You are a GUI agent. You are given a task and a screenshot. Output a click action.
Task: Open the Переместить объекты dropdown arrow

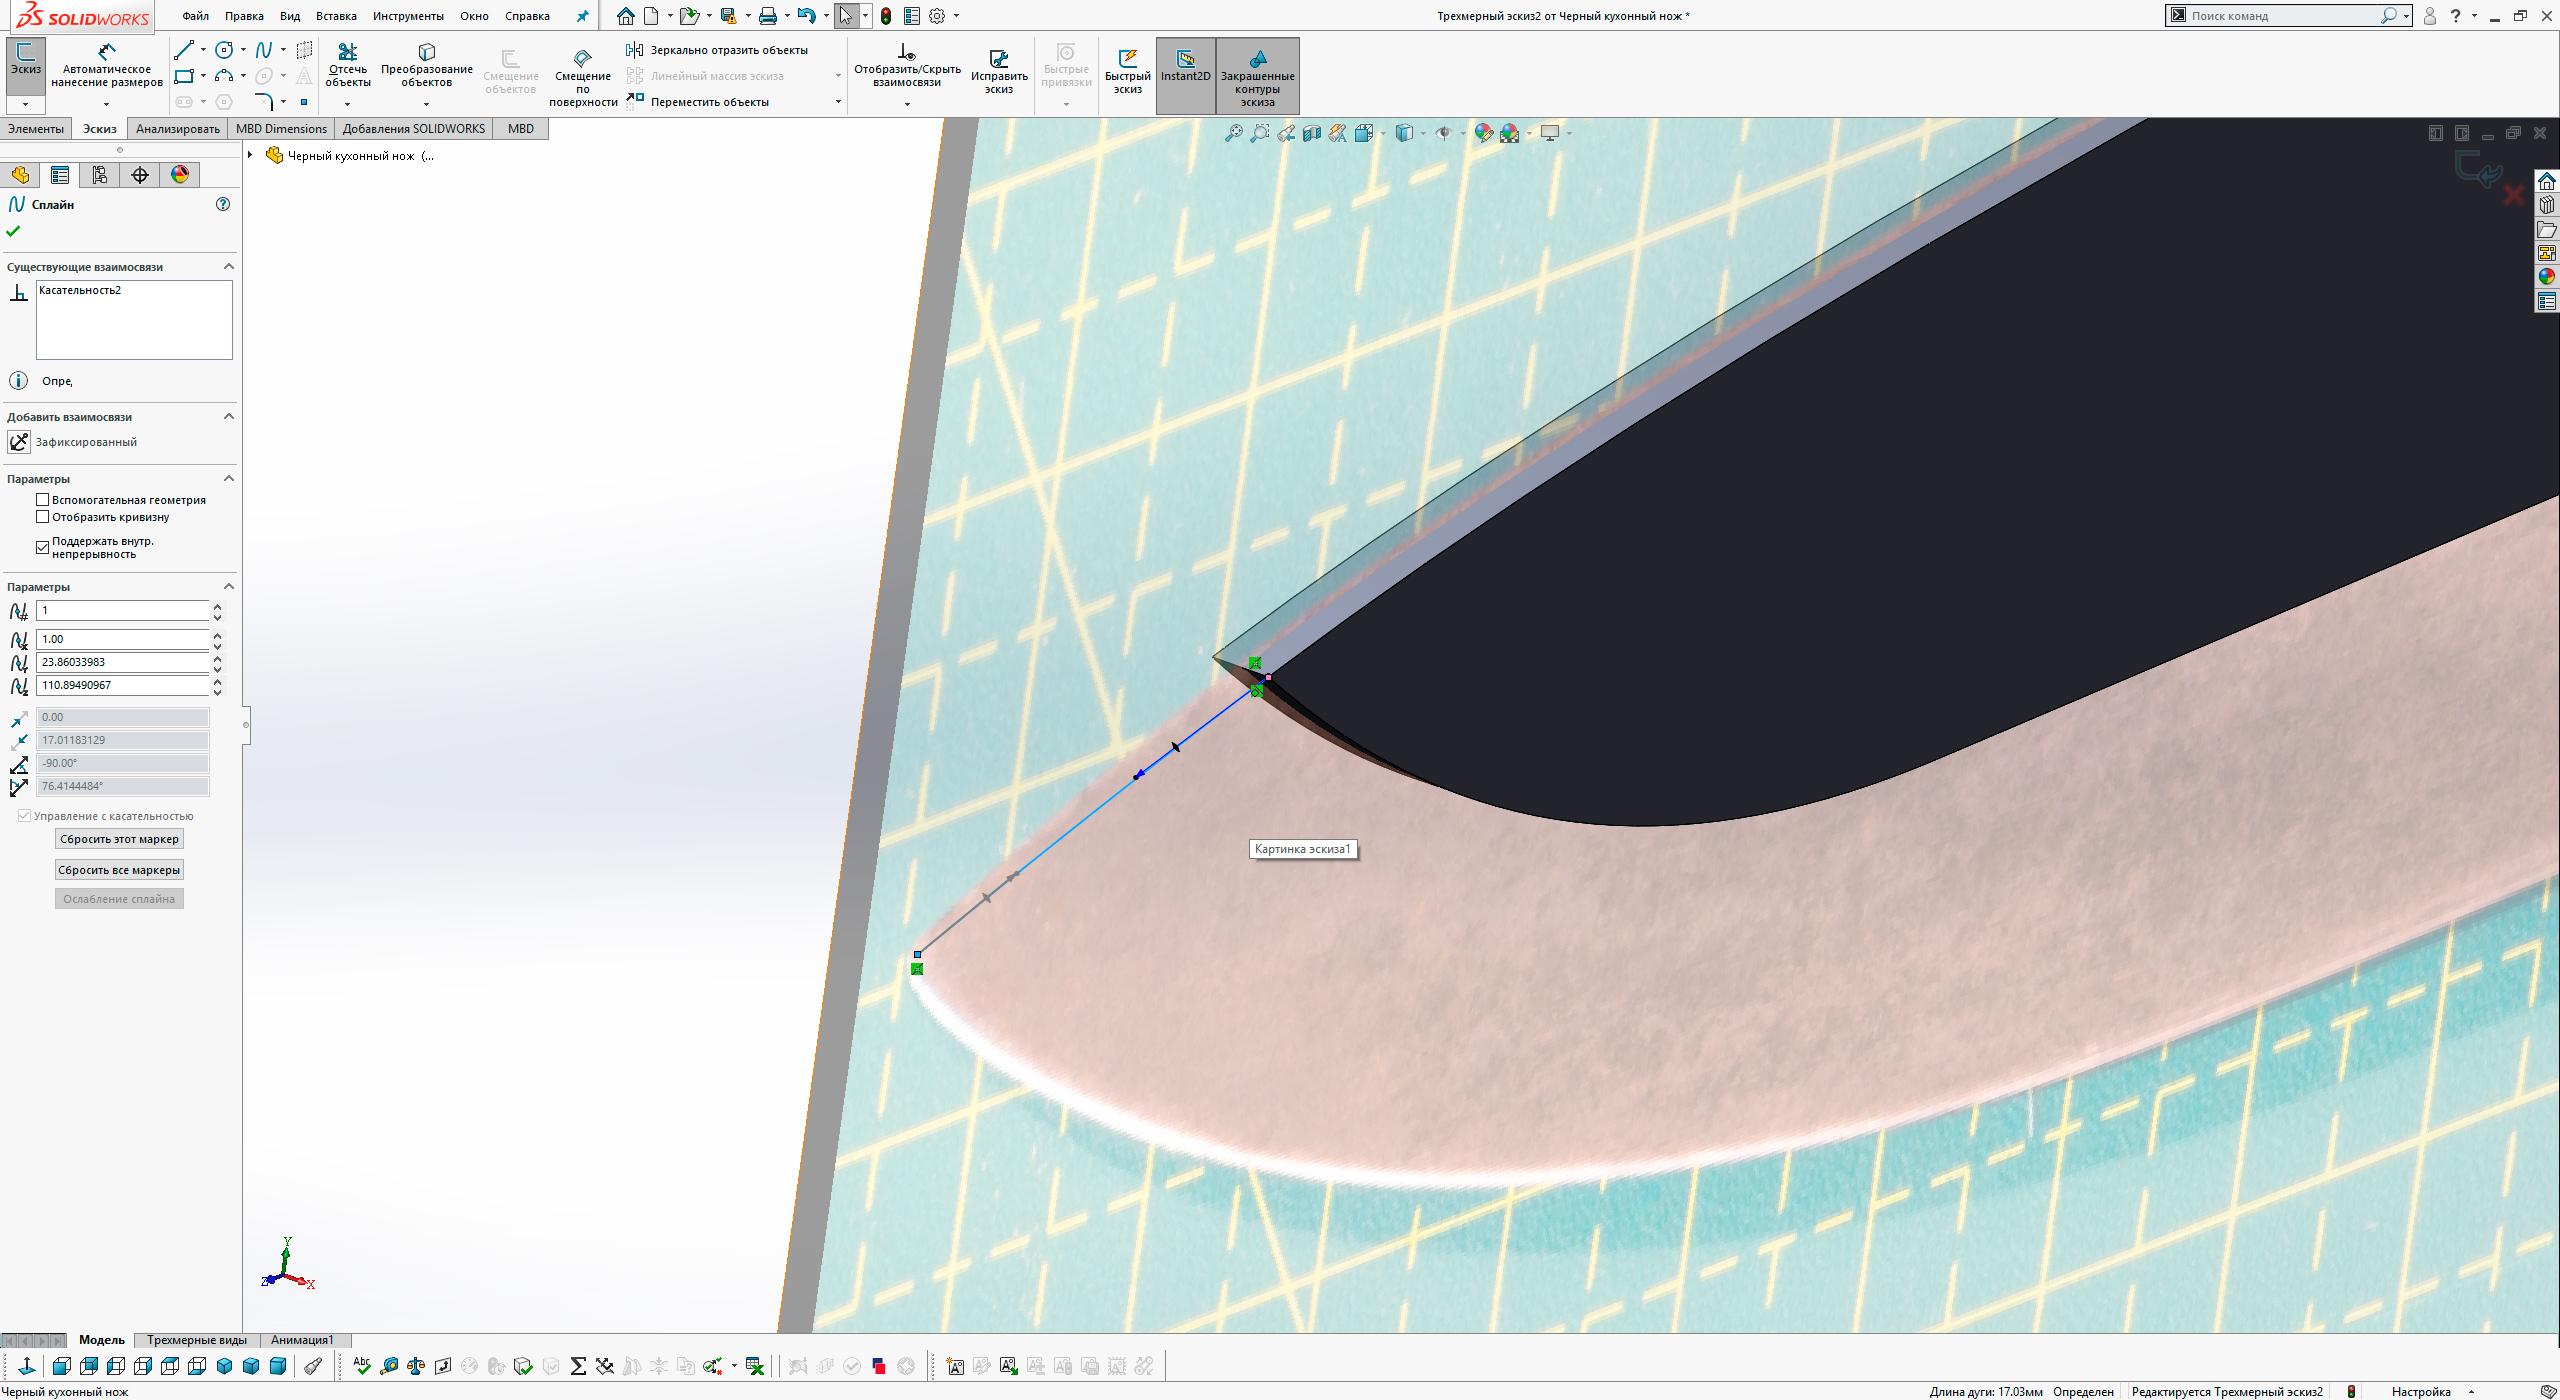pos(837,101)
